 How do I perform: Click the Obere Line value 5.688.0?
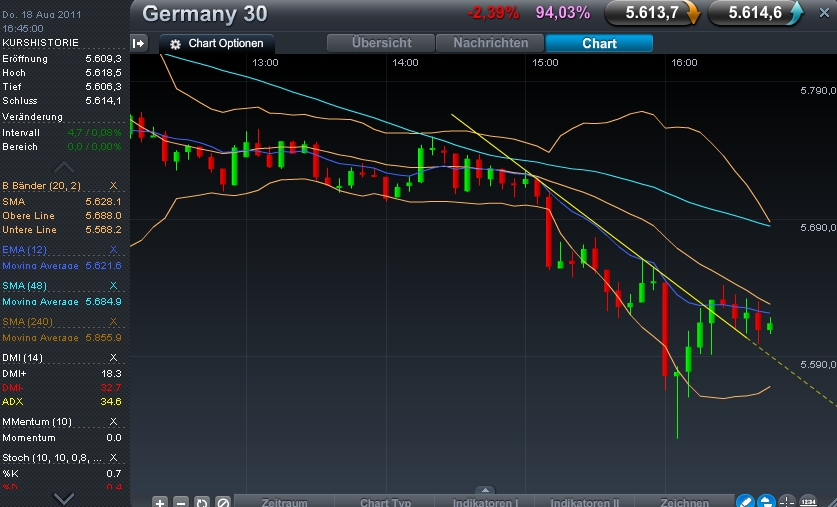104,216
